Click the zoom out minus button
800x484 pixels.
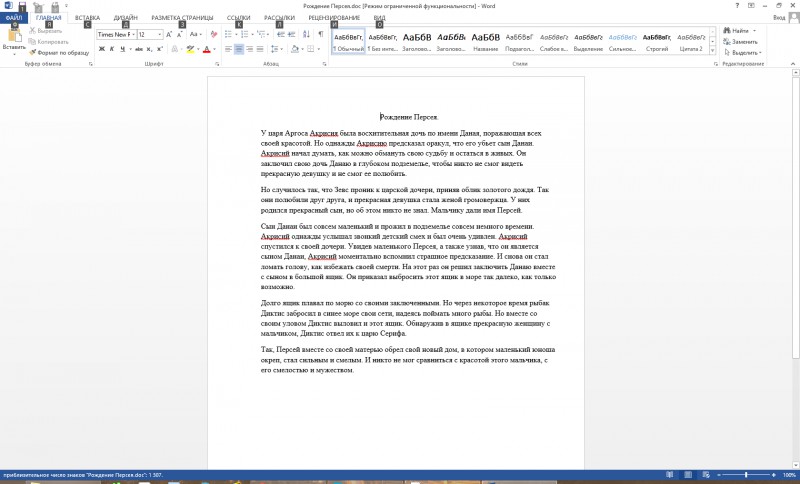pyautogui.click(x=719, y=475)
